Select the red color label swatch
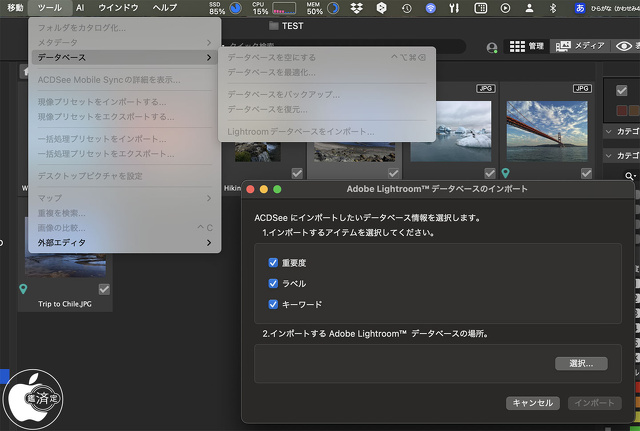This screenshot has width=640, height=431. click(x=622, y=110)
